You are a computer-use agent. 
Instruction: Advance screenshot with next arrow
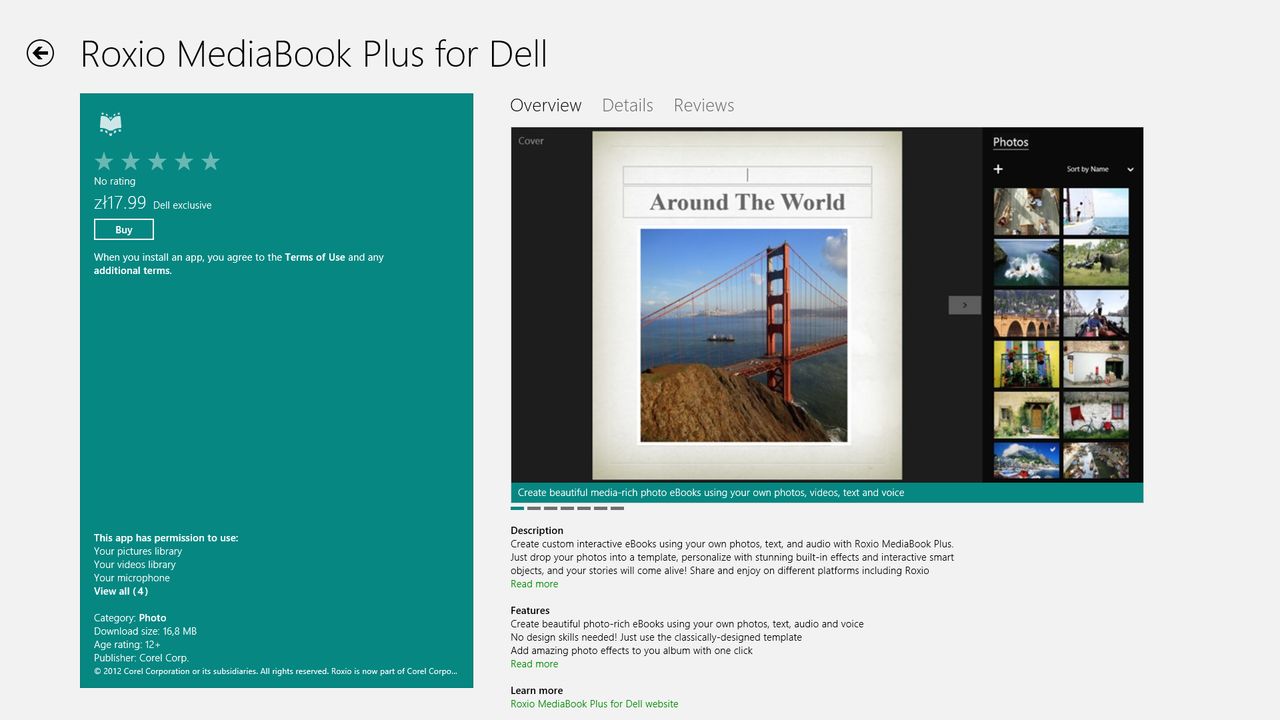pos(965,305)
